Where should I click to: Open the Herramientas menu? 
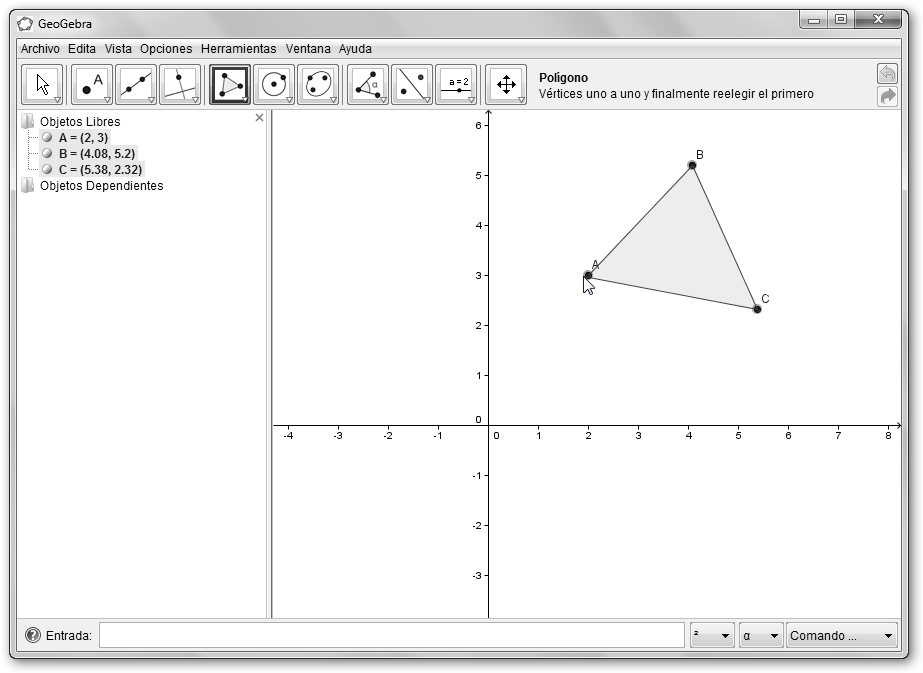tap(238, 48)
